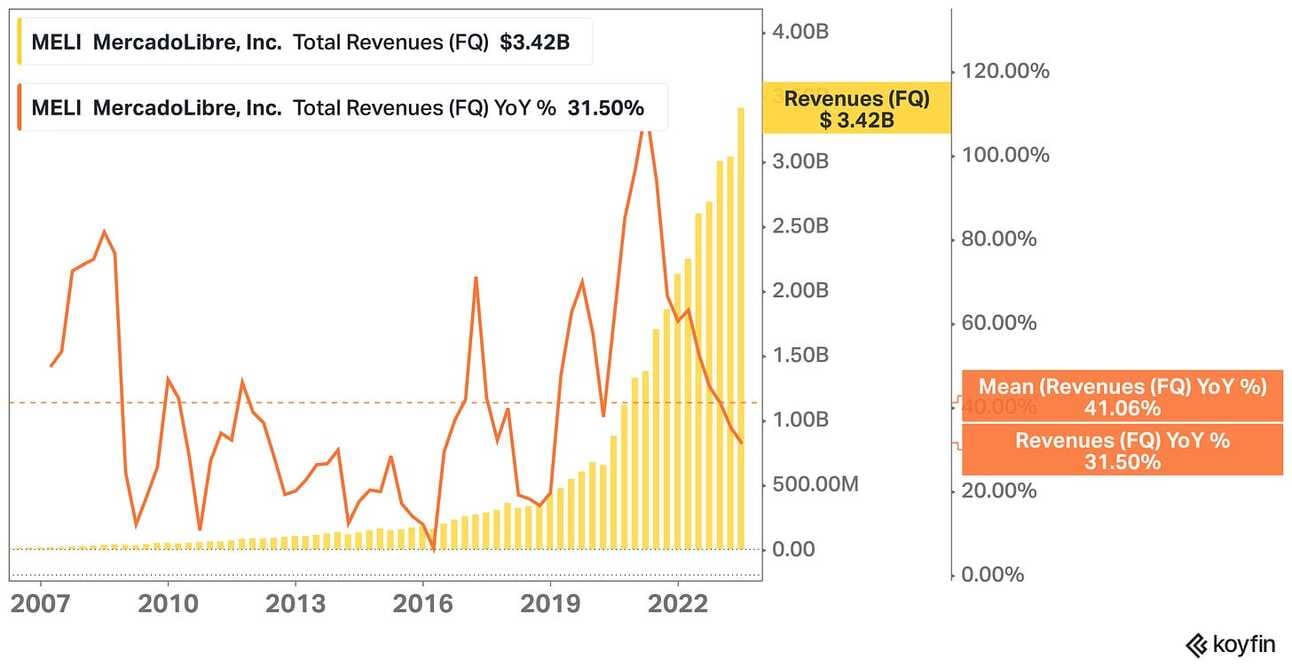Click the 60.00% axis label

1000,322
